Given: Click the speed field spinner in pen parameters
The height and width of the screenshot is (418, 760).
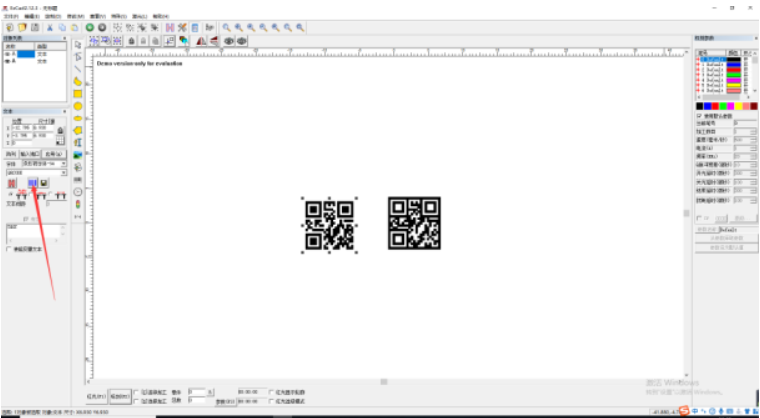Looking at the screenshot, I should click(x=751, y=140).
